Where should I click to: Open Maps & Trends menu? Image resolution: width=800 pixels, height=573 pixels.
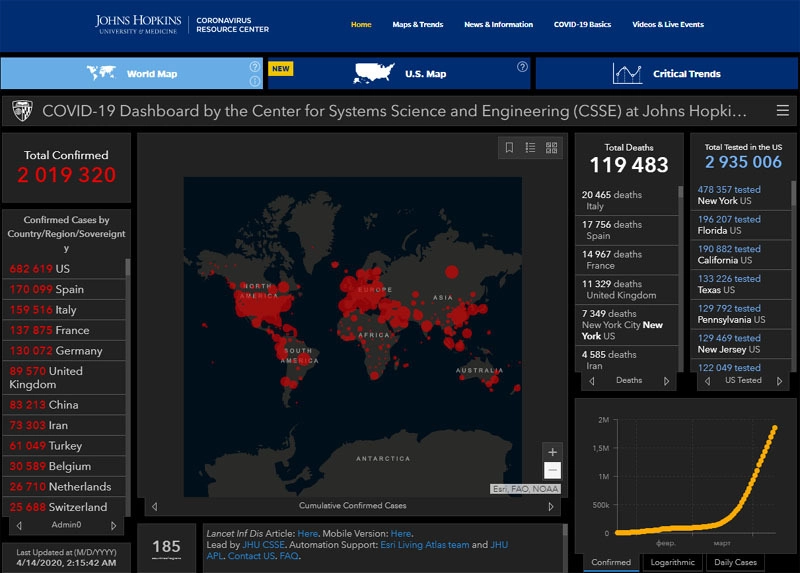417,24
